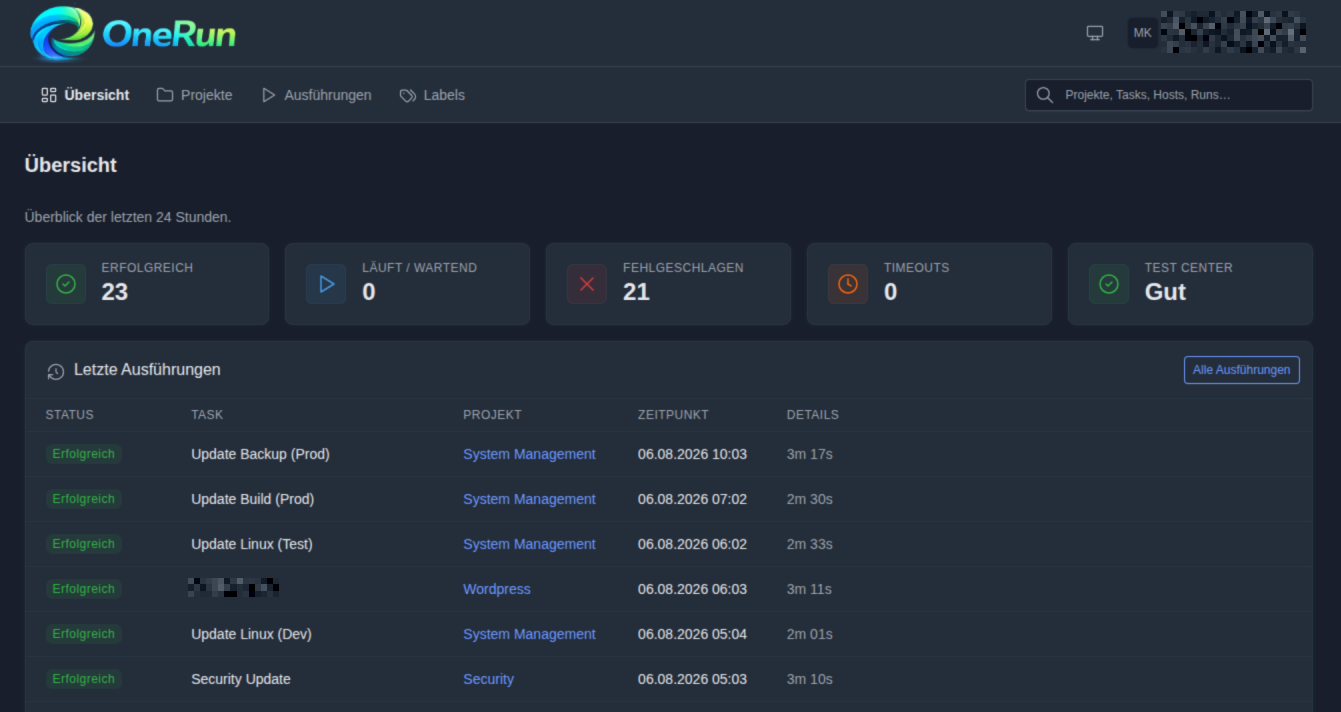This screenshot has width=1341, height=712.
Task: Click the PROJEKT column header
Action: [492, 415]
